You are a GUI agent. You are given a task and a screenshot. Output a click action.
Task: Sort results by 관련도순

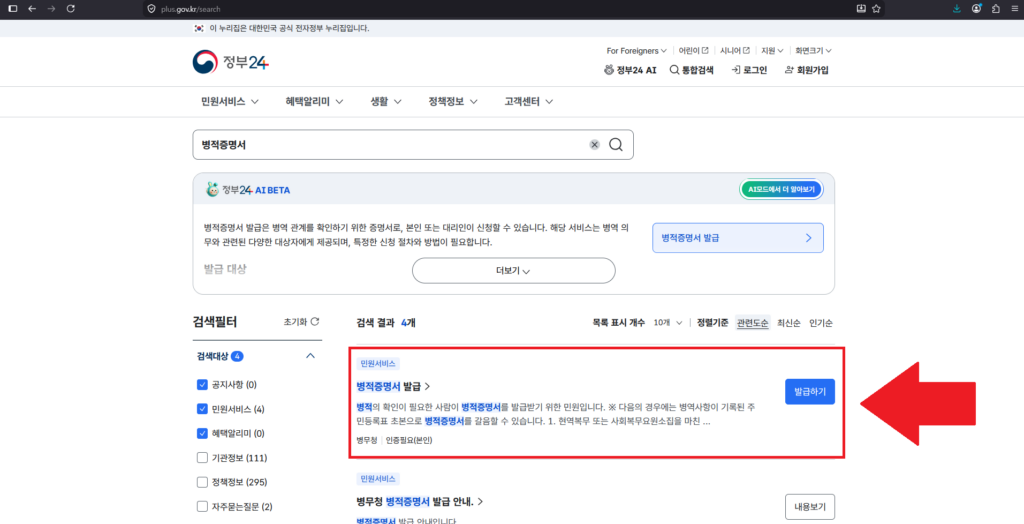pyautogui.click(x=752, y=323)
